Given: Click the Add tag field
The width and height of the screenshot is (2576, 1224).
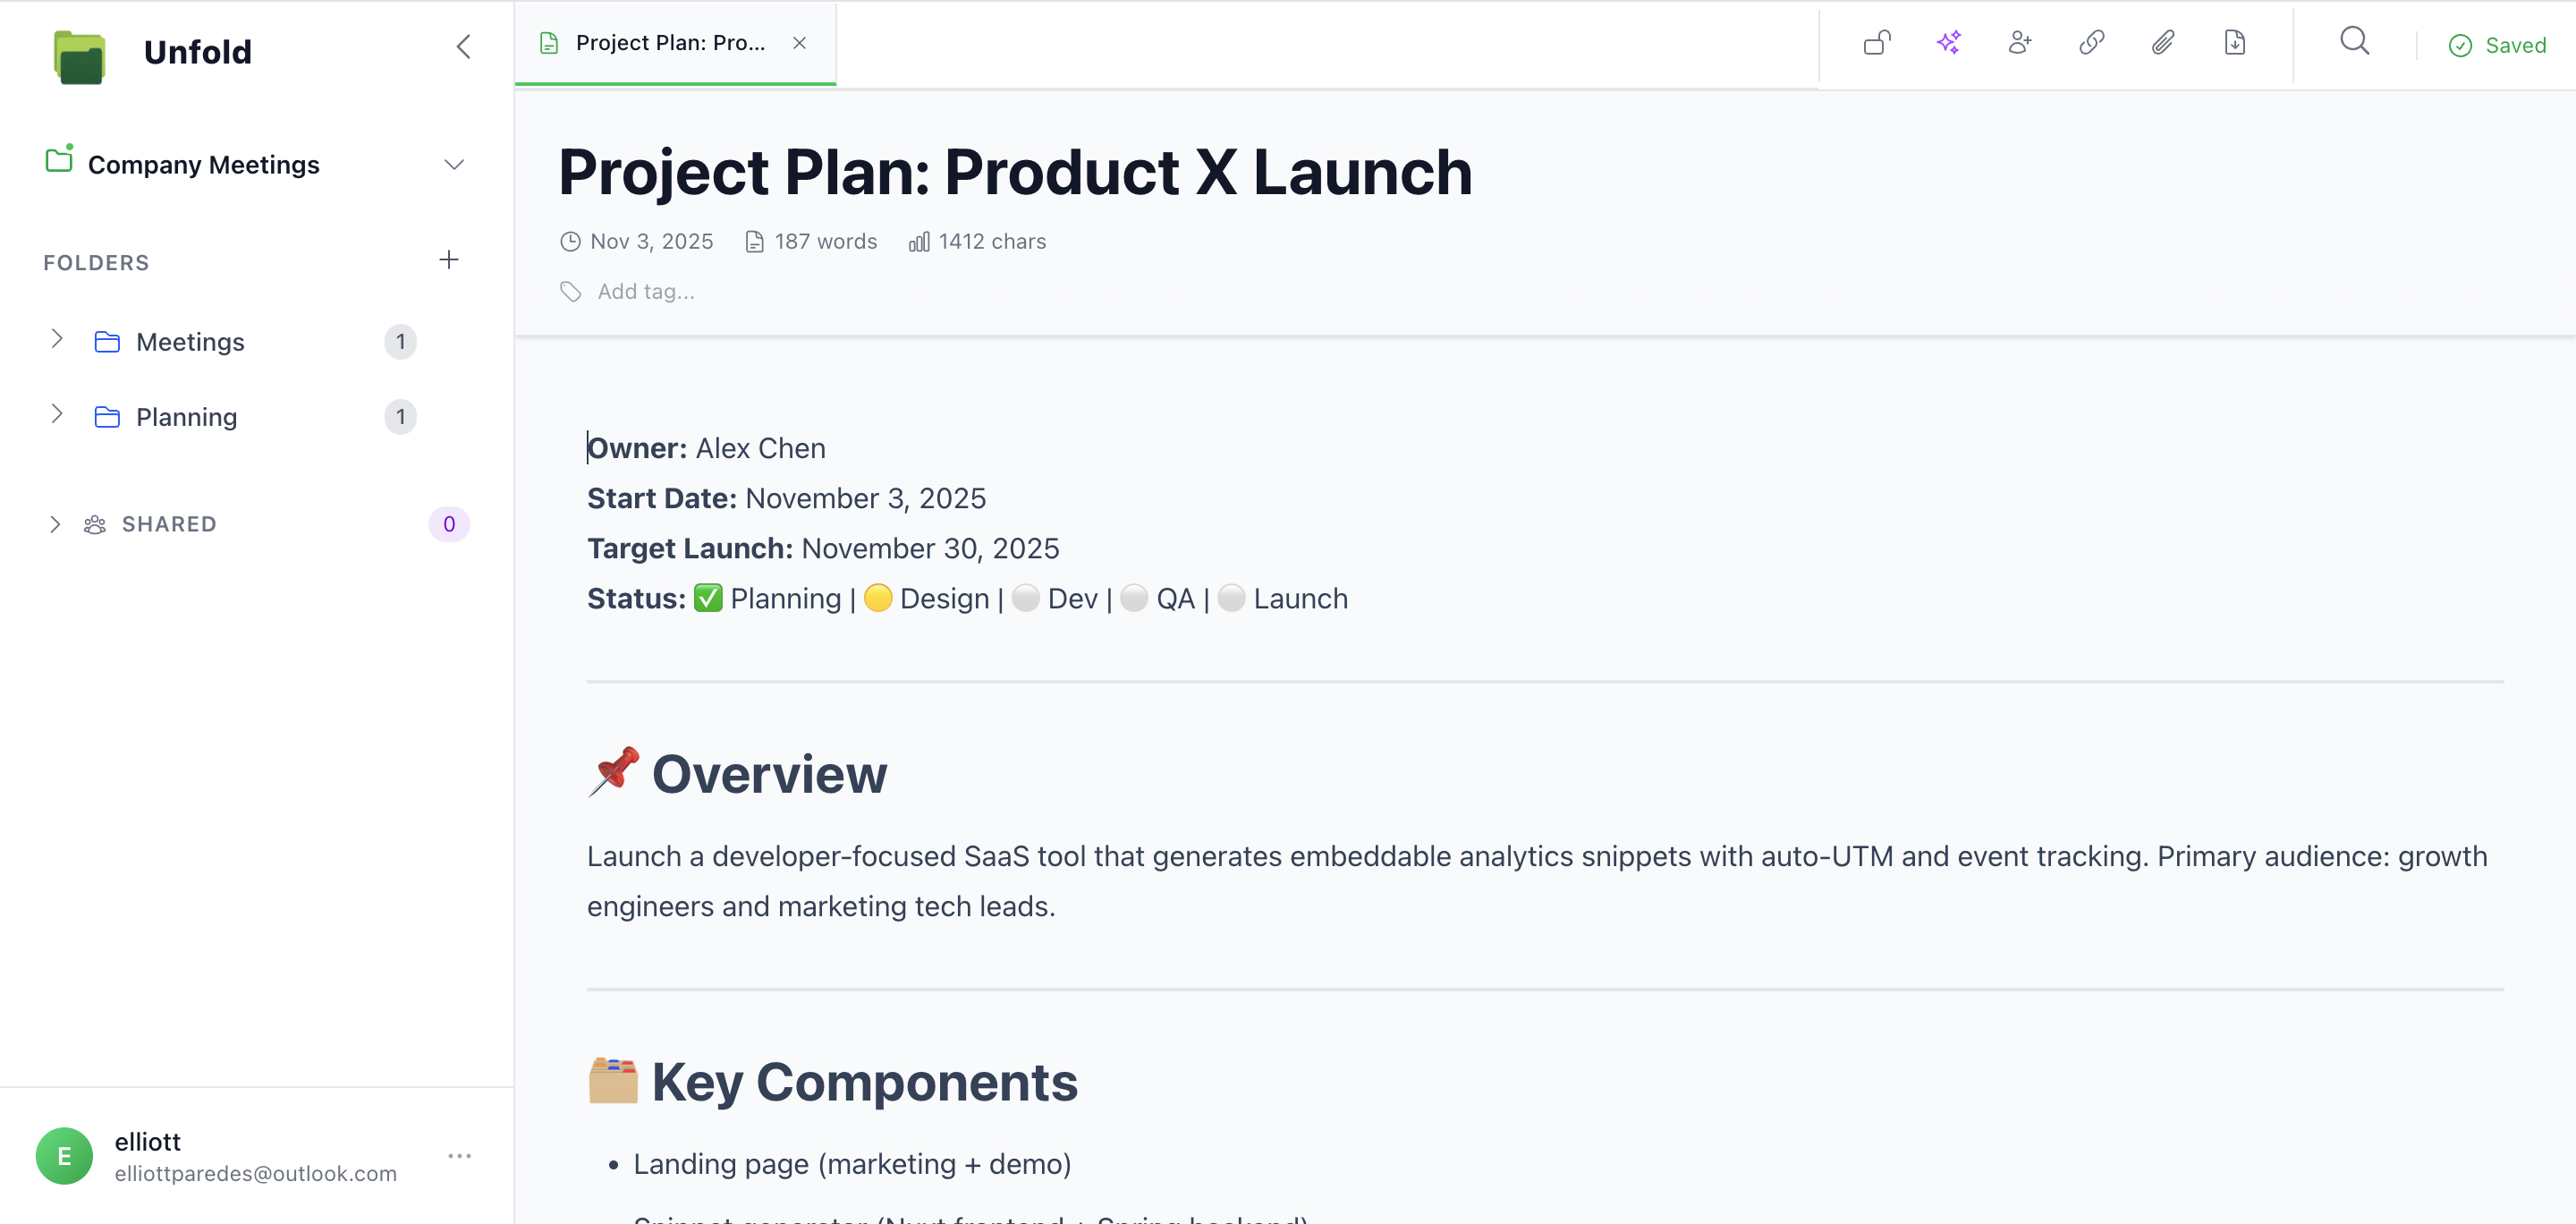Looking at the screenshot, I should point(645,291).
